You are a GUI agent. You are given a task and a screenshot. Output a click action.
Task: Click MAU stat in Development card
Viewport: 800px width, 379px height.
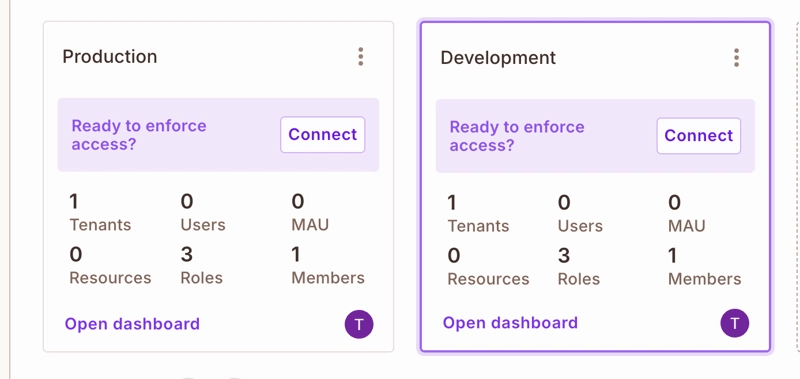tap(687, 213)
